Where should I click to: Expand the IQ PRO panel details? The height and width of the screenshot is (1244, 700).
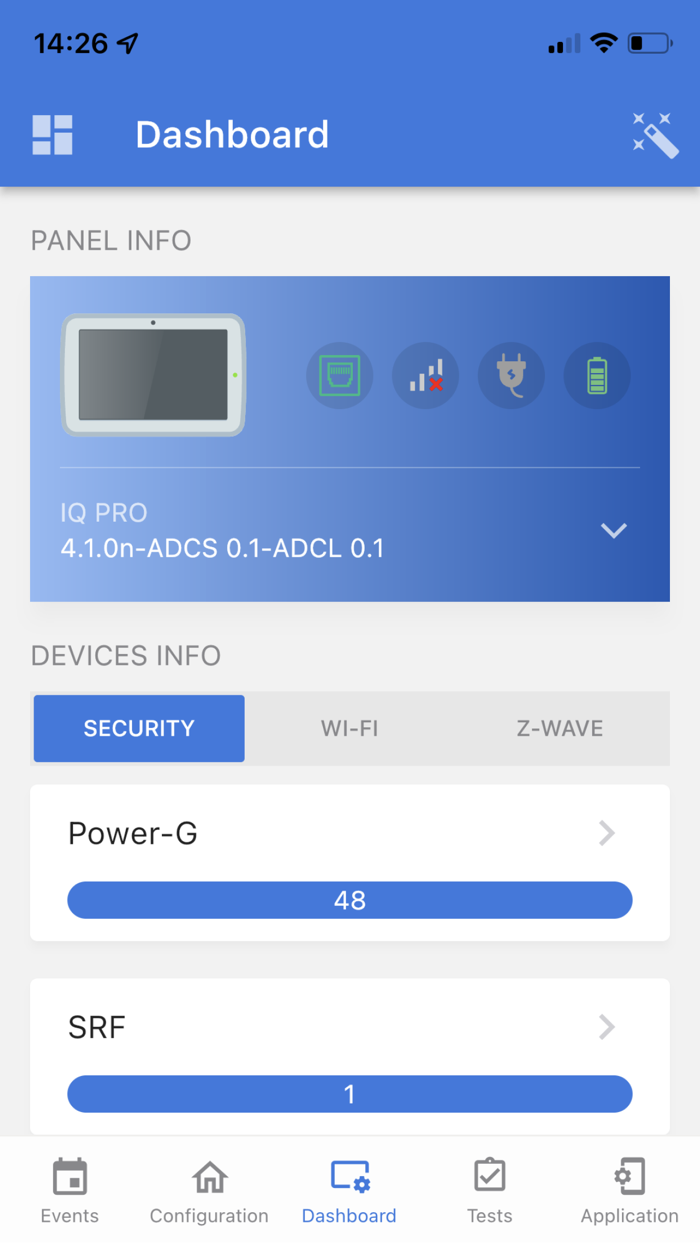point(613,531)
